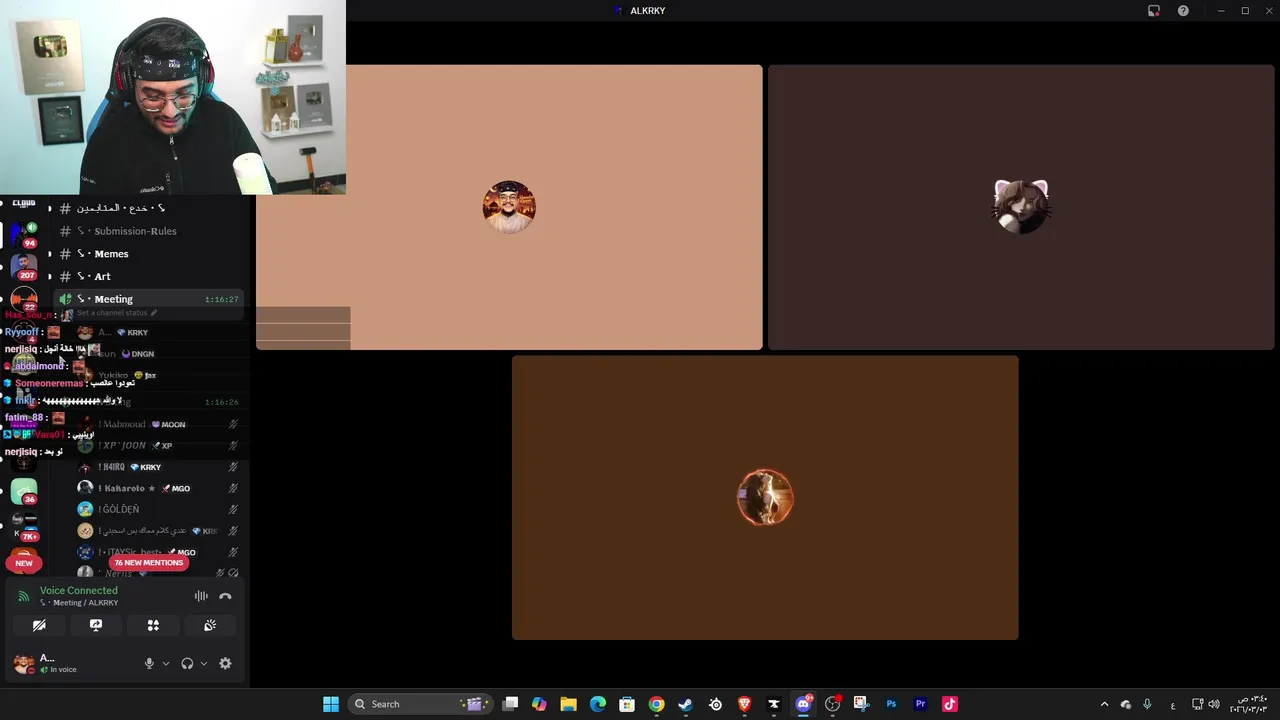Click the taskbar Search box
The height and width of the screenshot is (720, 1280).
[420, 704]
